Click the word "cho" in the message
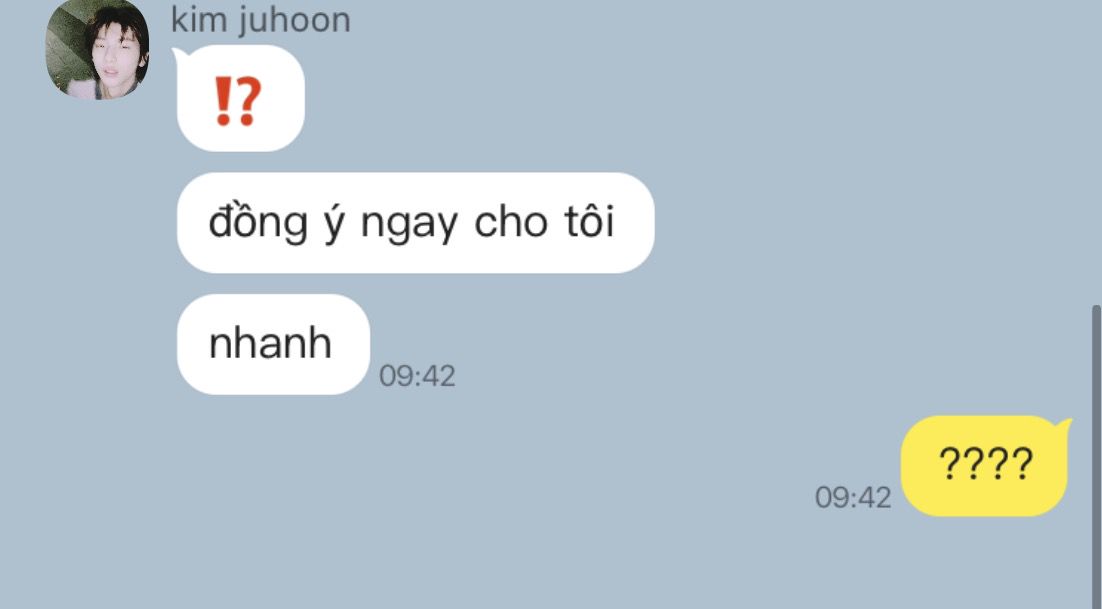1102x609 pixels. click(511, 222)
